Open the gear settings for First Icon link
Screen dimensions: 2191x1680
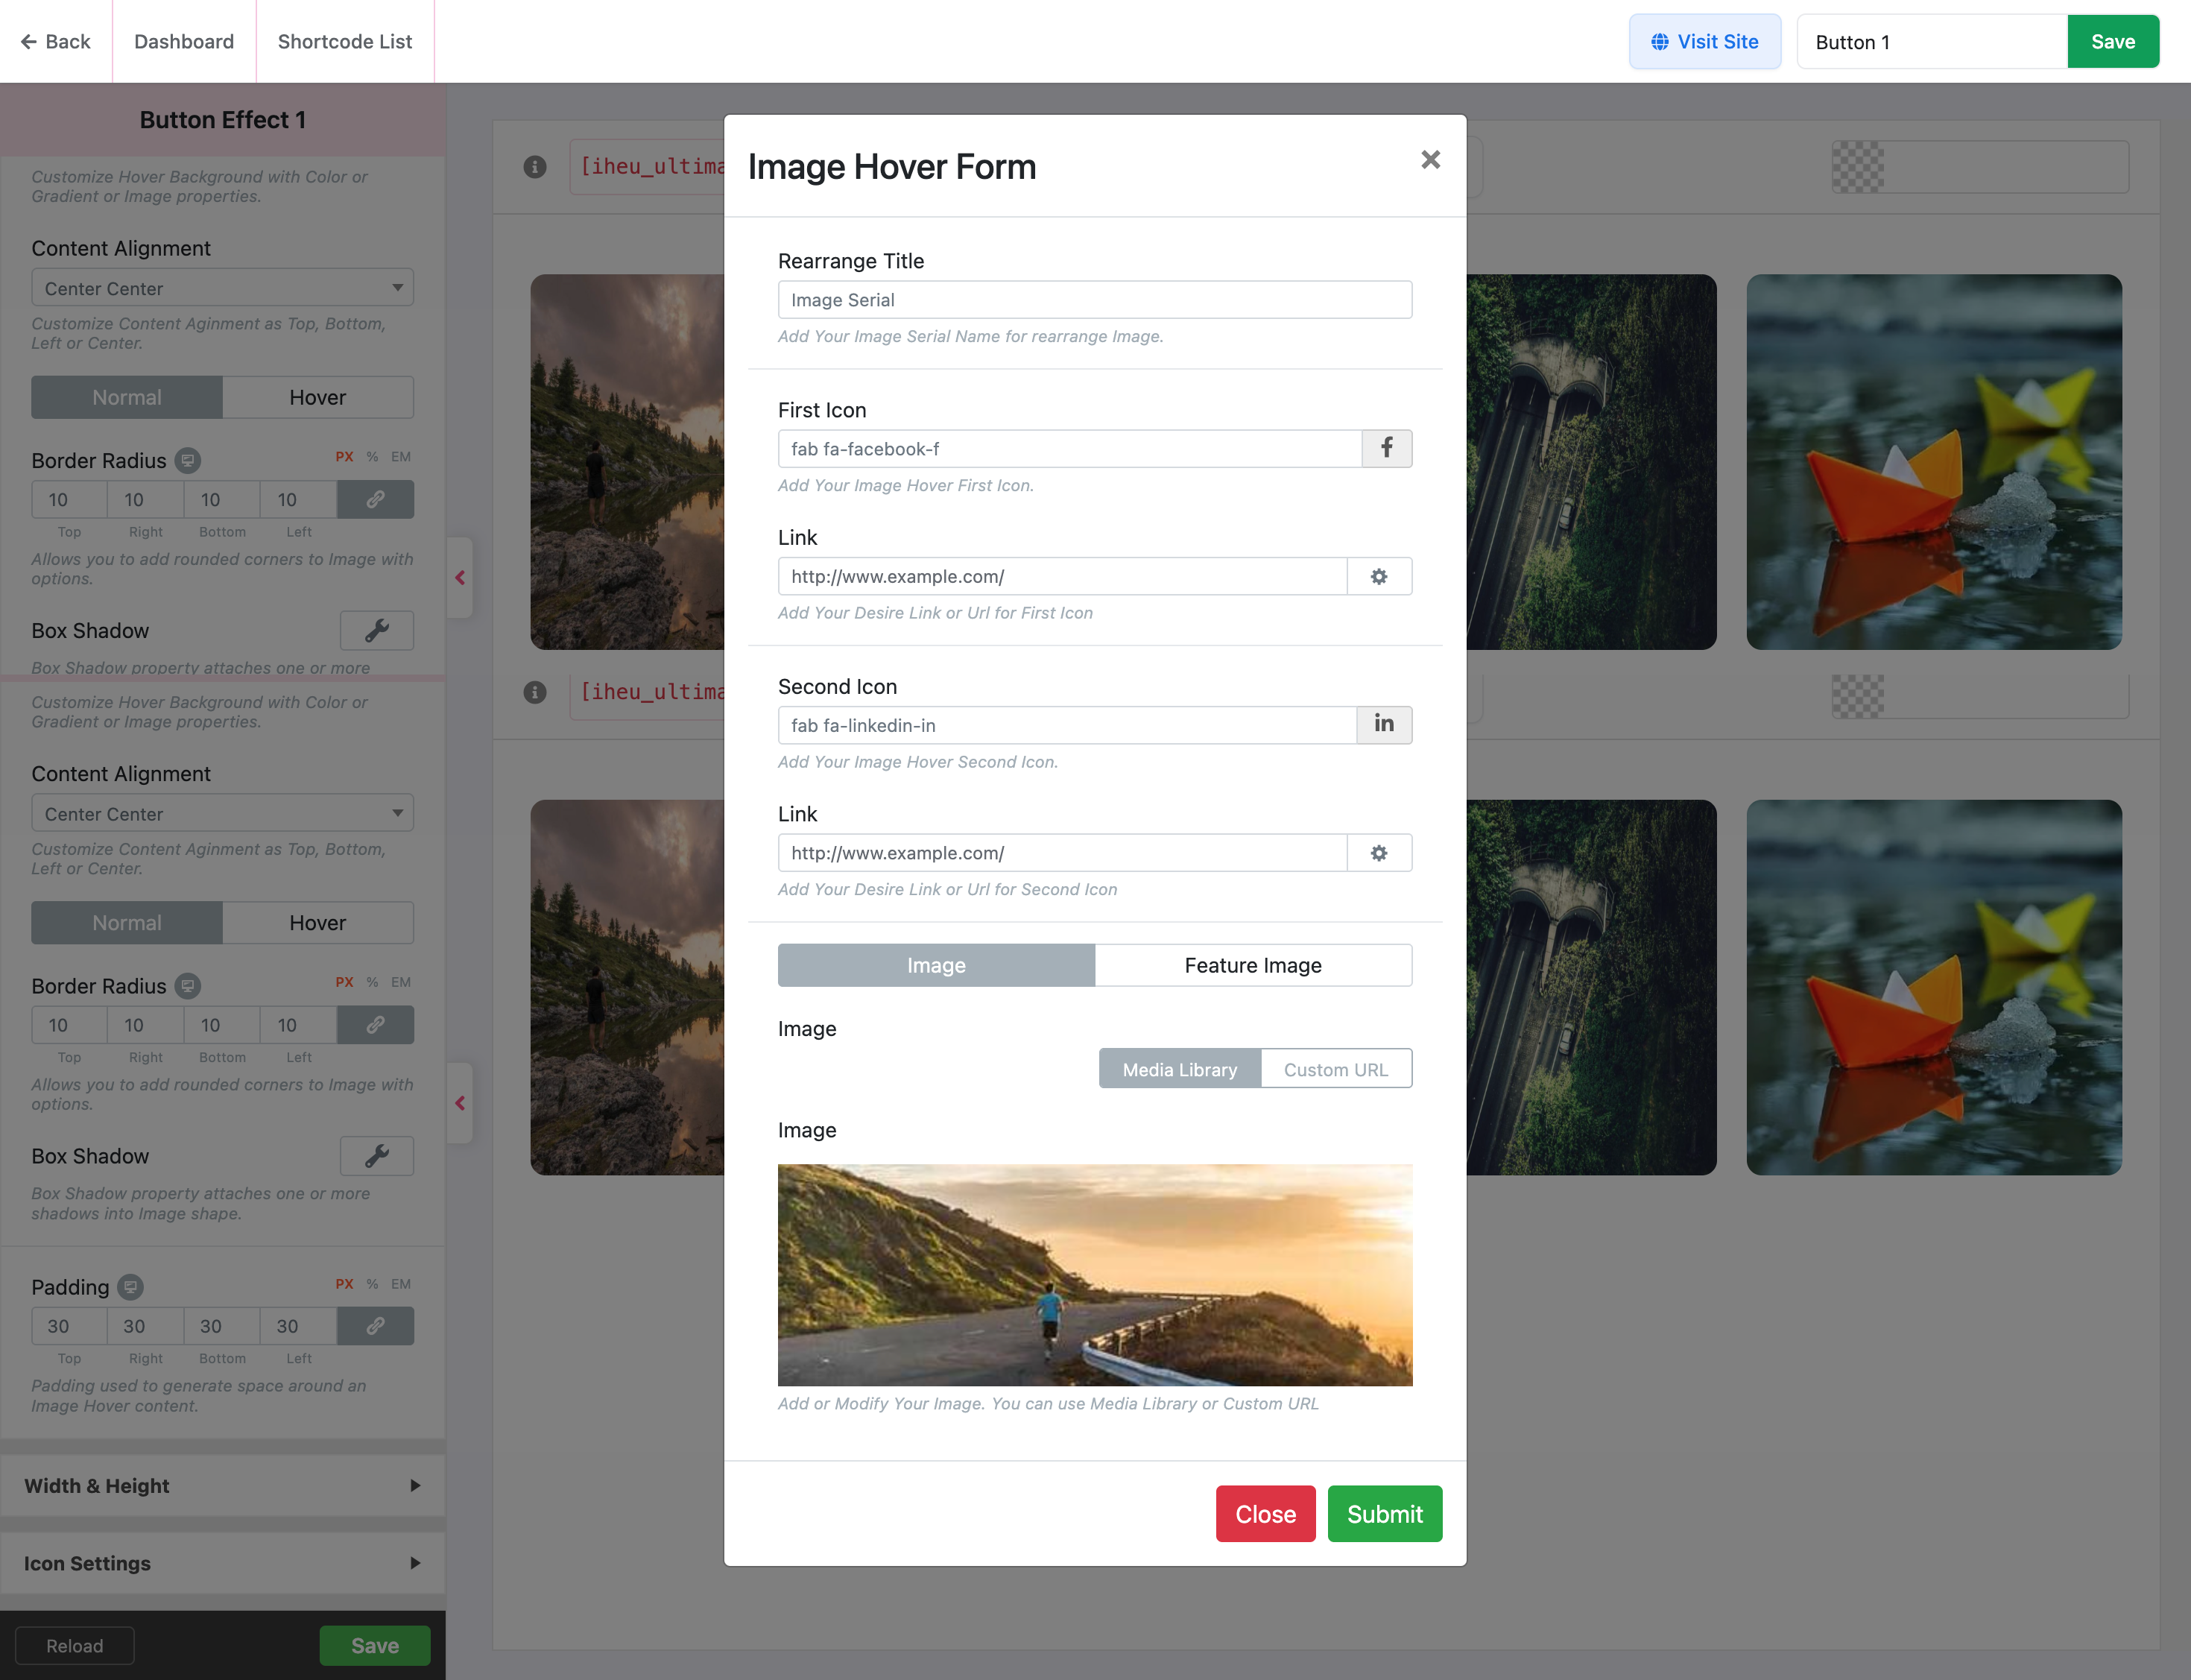pos(1379,577)
